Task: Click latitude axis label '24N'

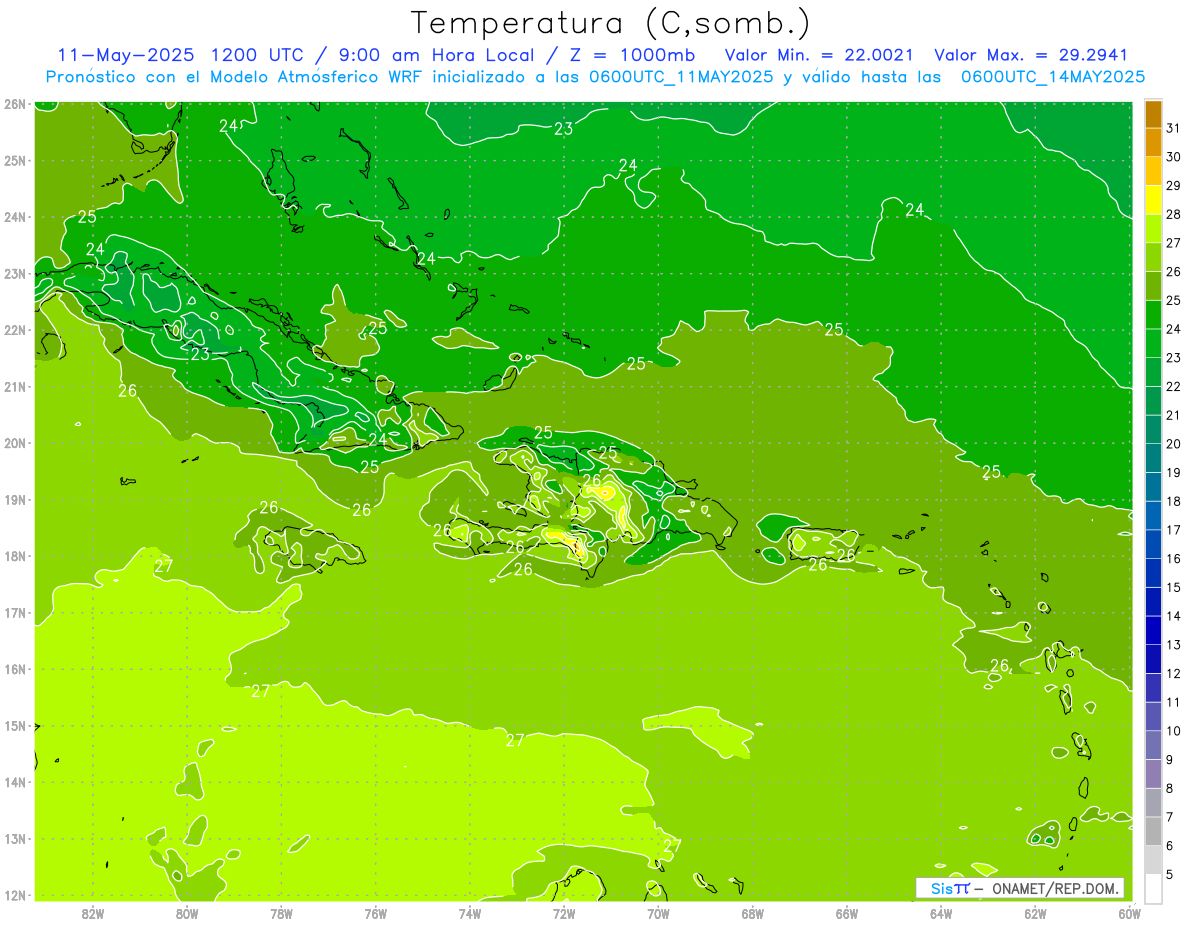Action: coord(14,217)
